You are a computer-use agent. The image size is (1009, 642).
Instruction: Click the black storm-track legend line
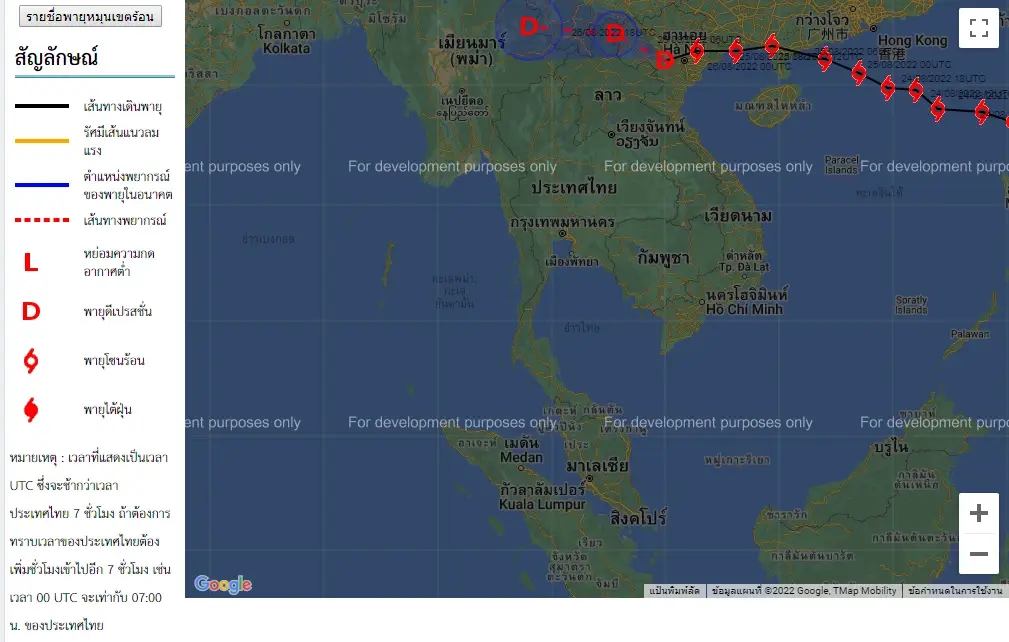click(x=42, y=106)
